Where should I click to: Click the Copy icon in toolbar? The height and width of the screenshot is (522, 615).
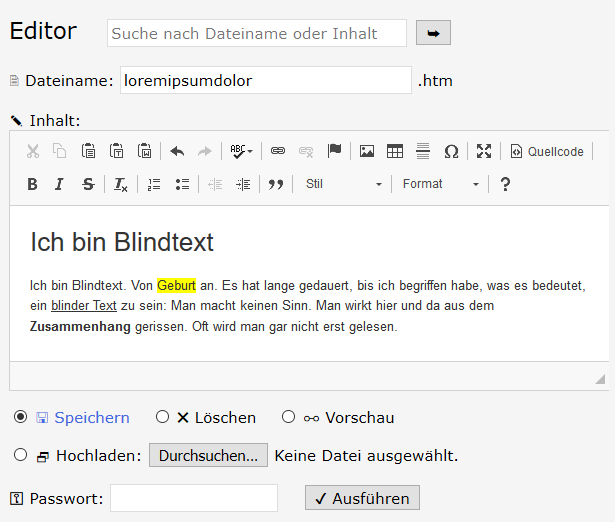pyautogui.click(x=60, y=151)
